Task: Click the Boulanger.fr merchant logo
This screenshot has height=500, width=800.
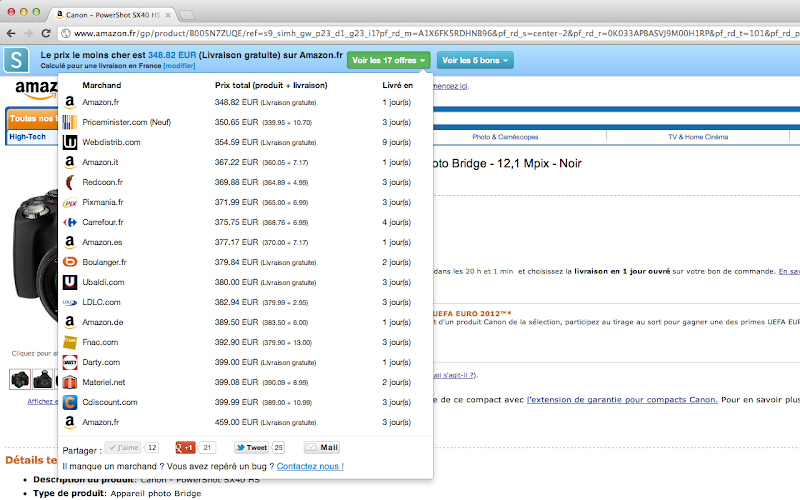Action: [x=70, y=262]
